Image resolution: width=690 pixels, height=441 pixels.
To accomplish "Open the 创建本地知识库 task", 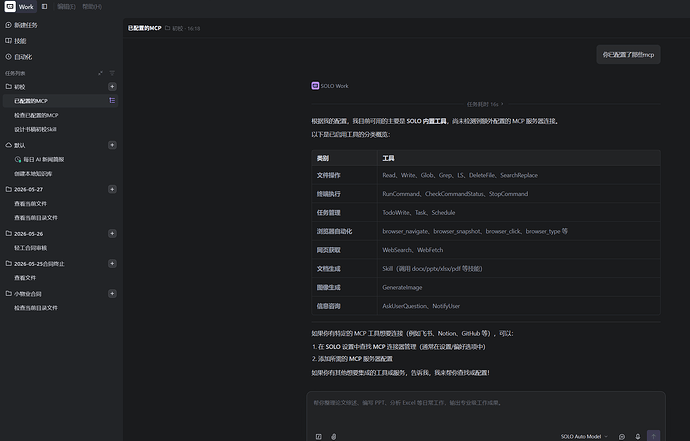I will point(33,173).
